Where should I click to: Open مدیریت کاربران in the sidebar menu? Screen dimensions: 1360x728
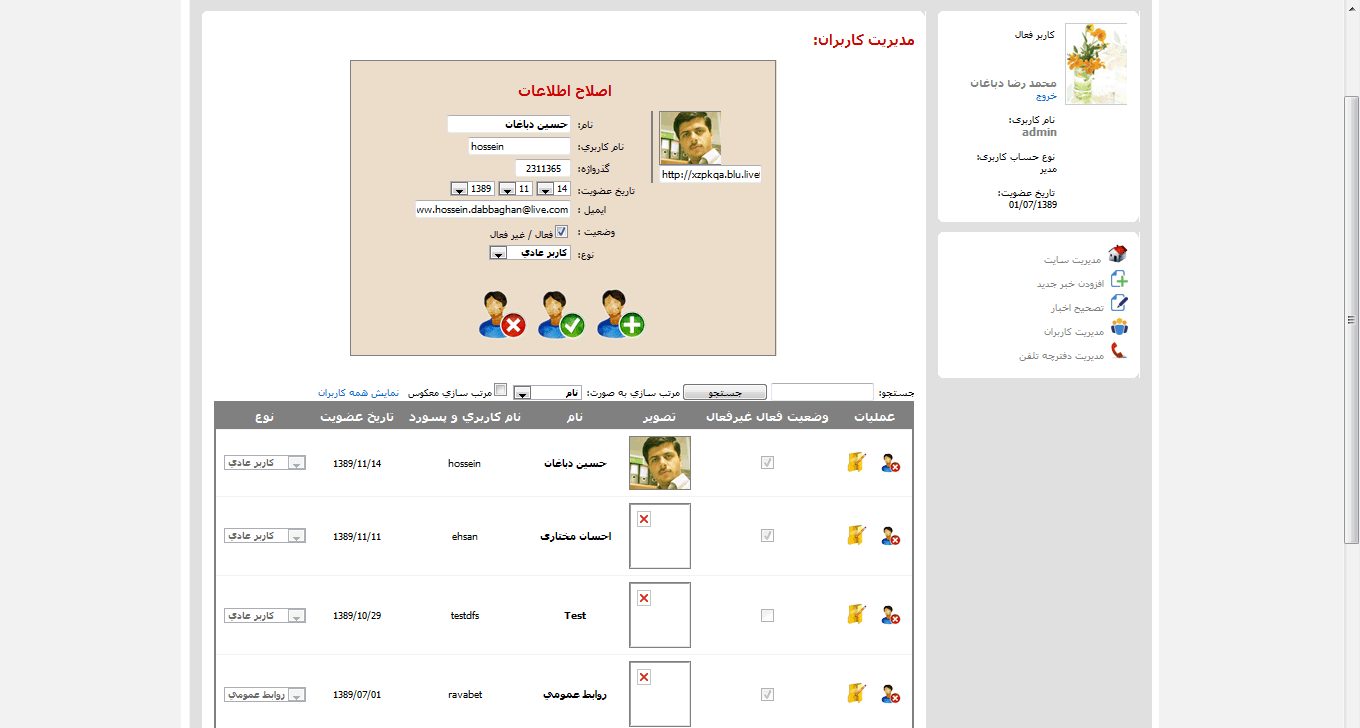pos(1074,331)
